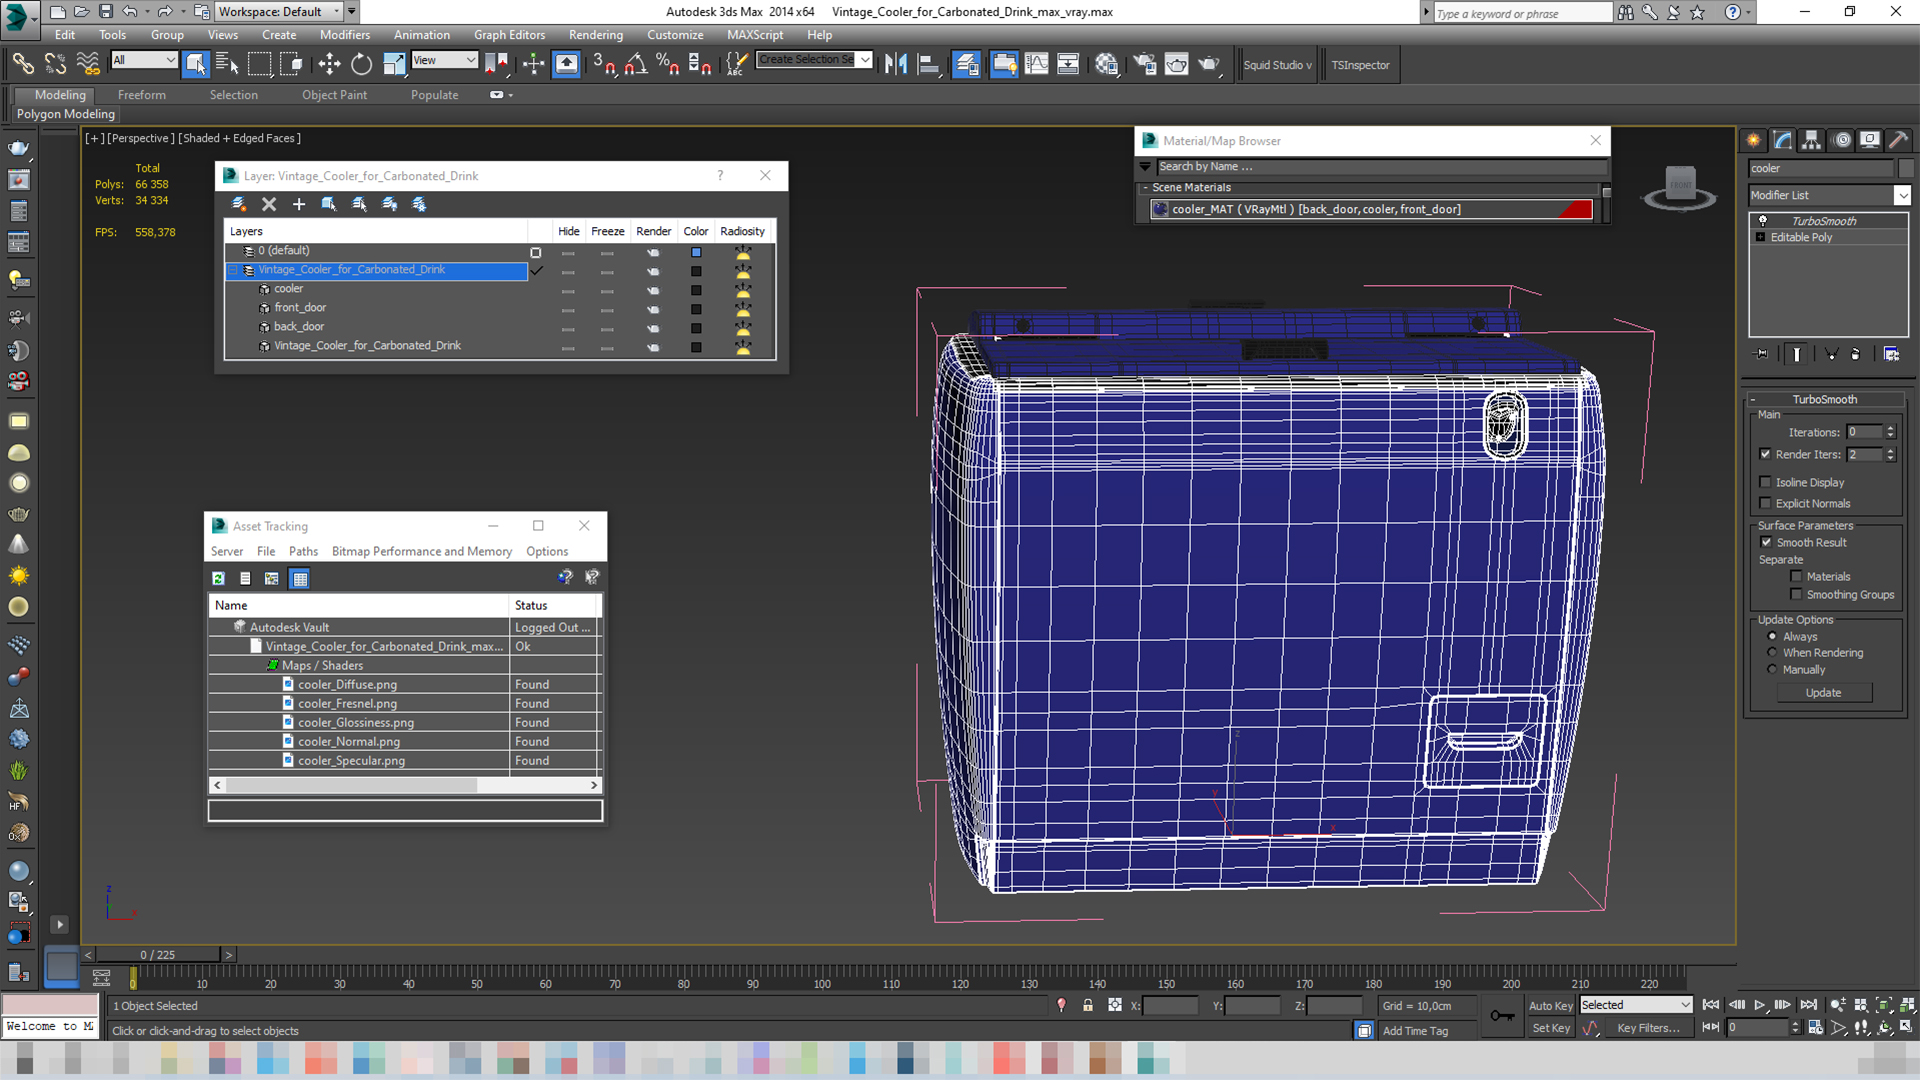
Task: Click the front_door layer color swatch
Action: tap(696, 309)
